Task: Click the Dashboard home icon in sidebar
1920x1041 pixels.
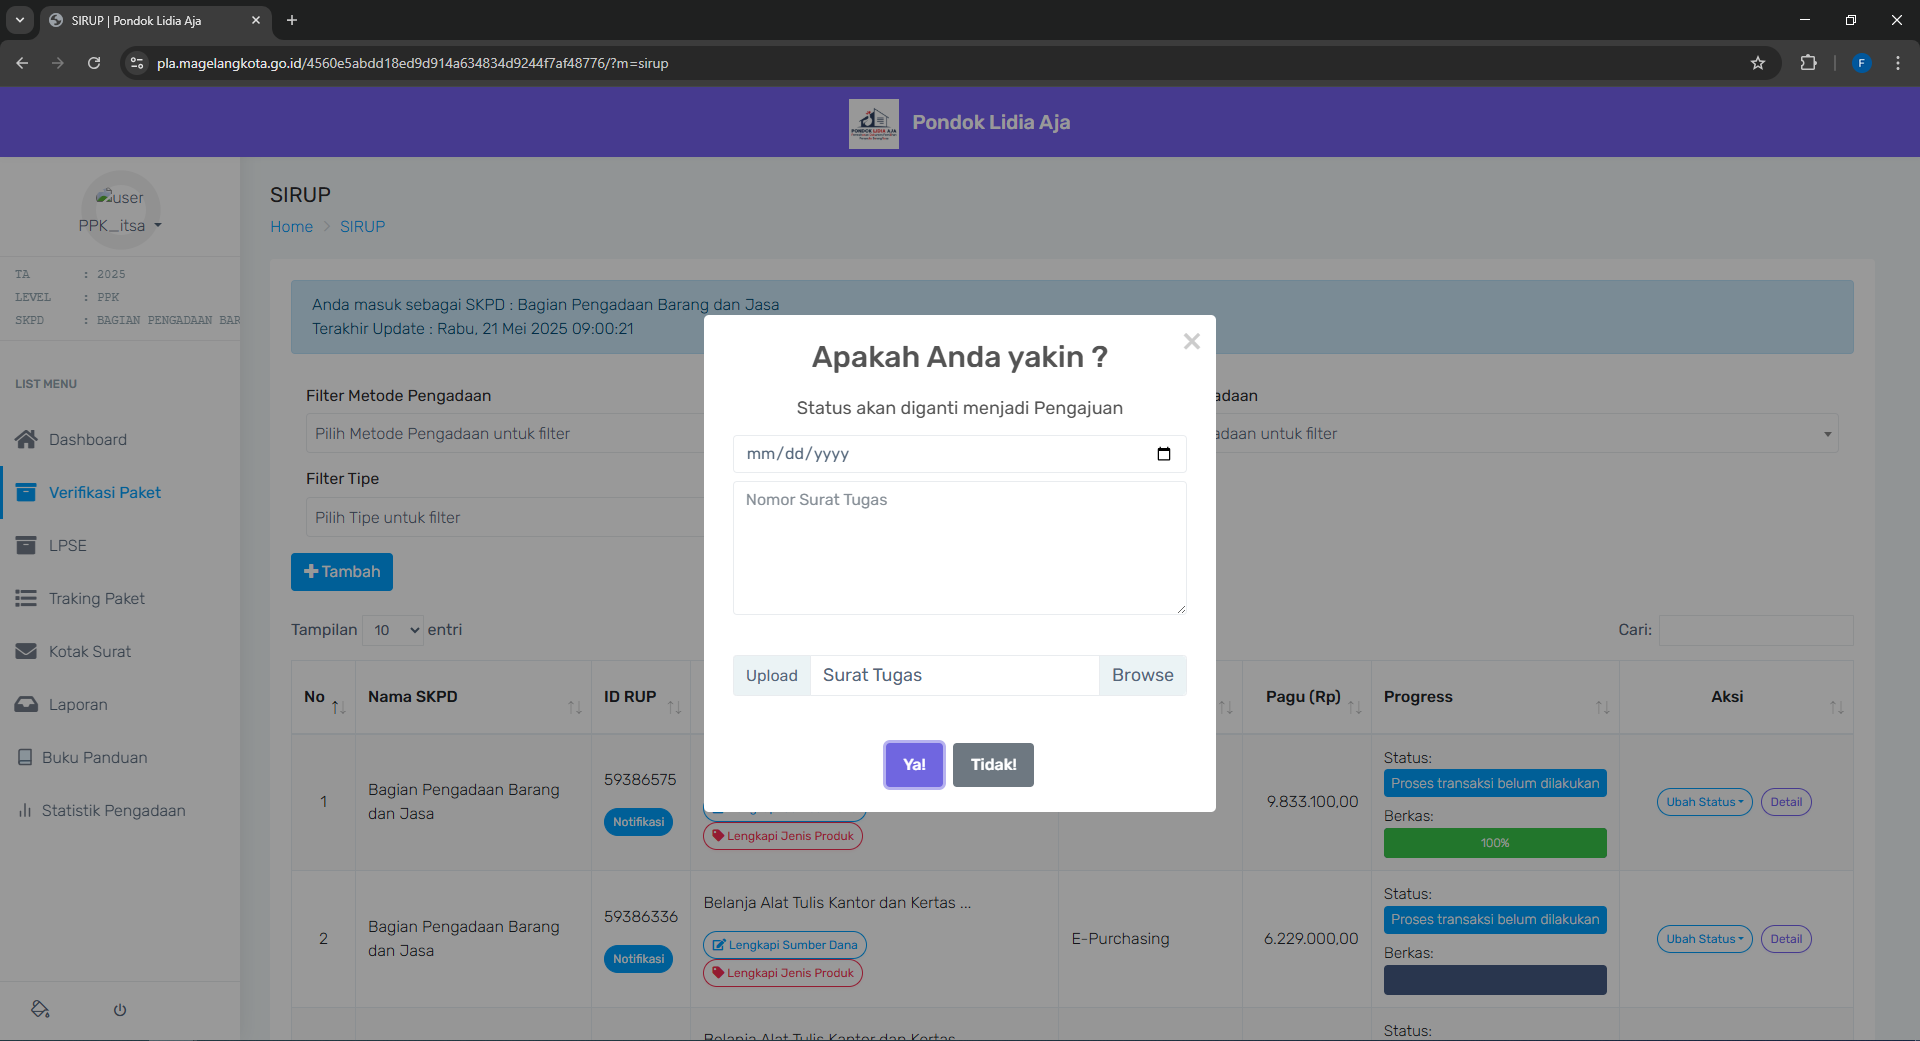Action: pos(26,439)
